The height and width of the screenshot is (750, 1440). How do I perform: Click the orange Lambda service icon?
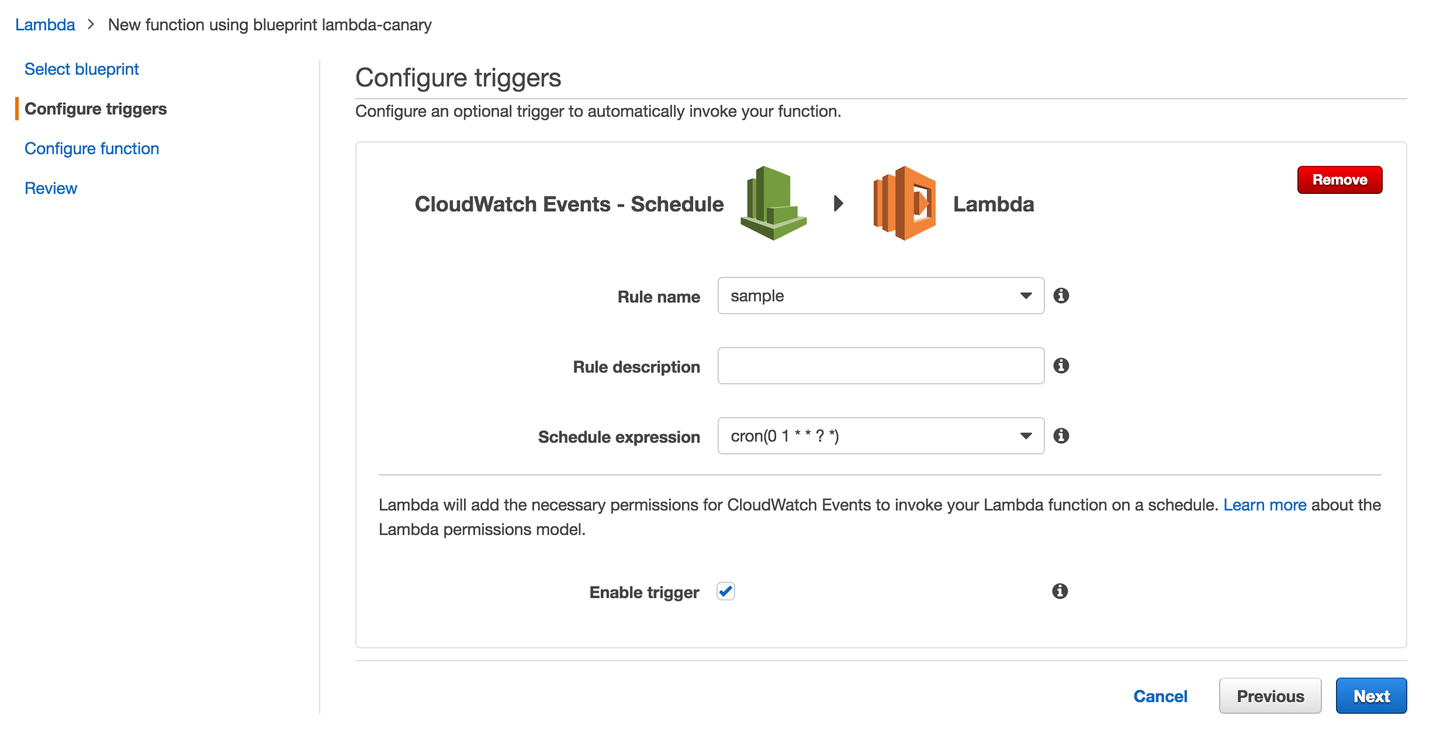(904, 203)
